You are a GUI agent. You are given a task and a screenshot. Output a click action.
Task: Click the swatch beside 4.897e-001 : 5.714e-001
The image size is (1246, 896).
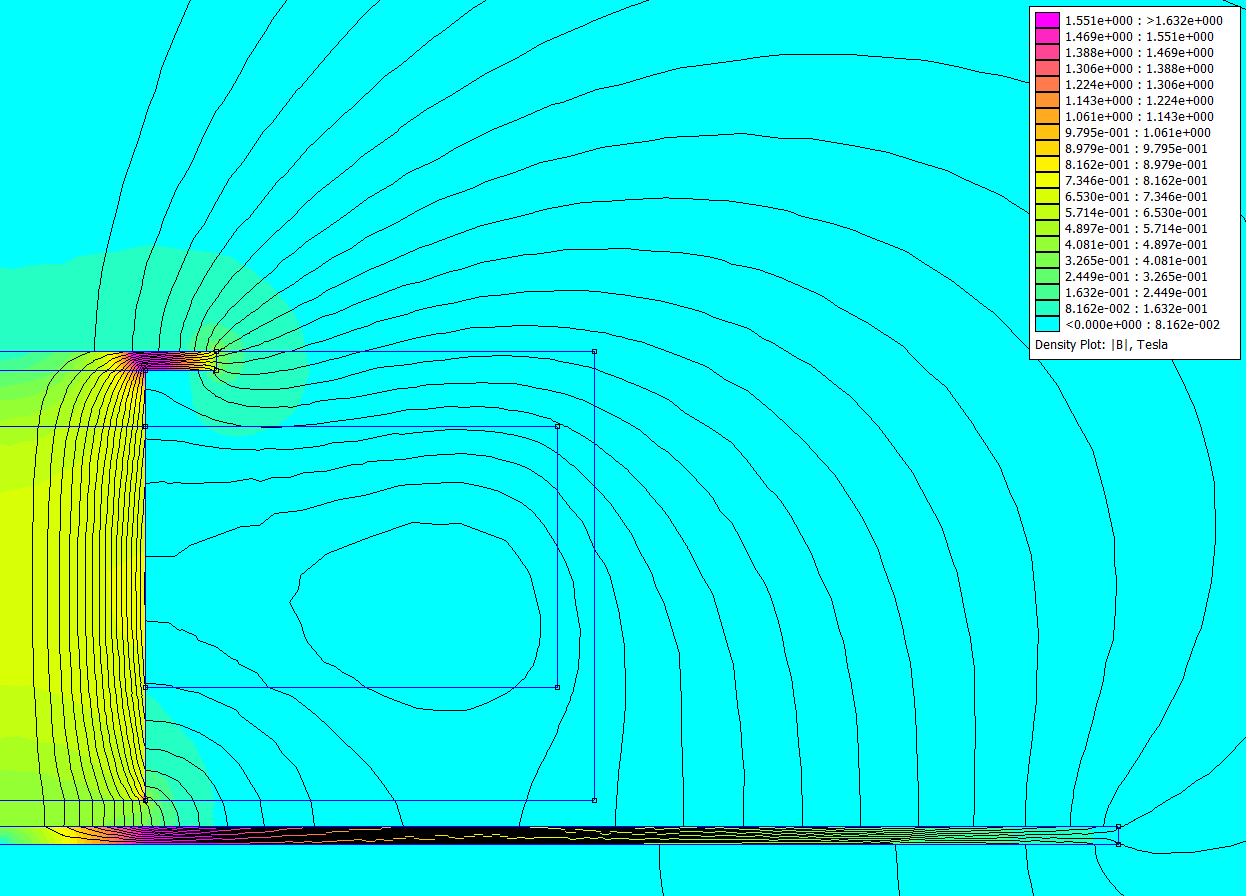pos(1047,228)
